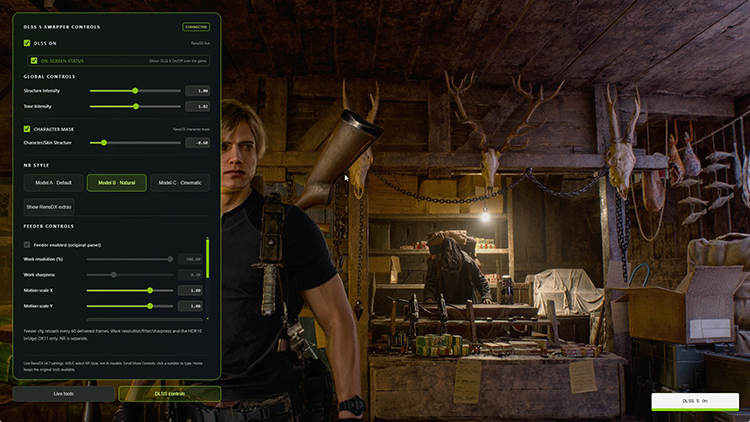Image resolution: width=750 pixels, height=422 pixels.
Task: Select Model B - Natural style
Action: click(x=117, y=183)
